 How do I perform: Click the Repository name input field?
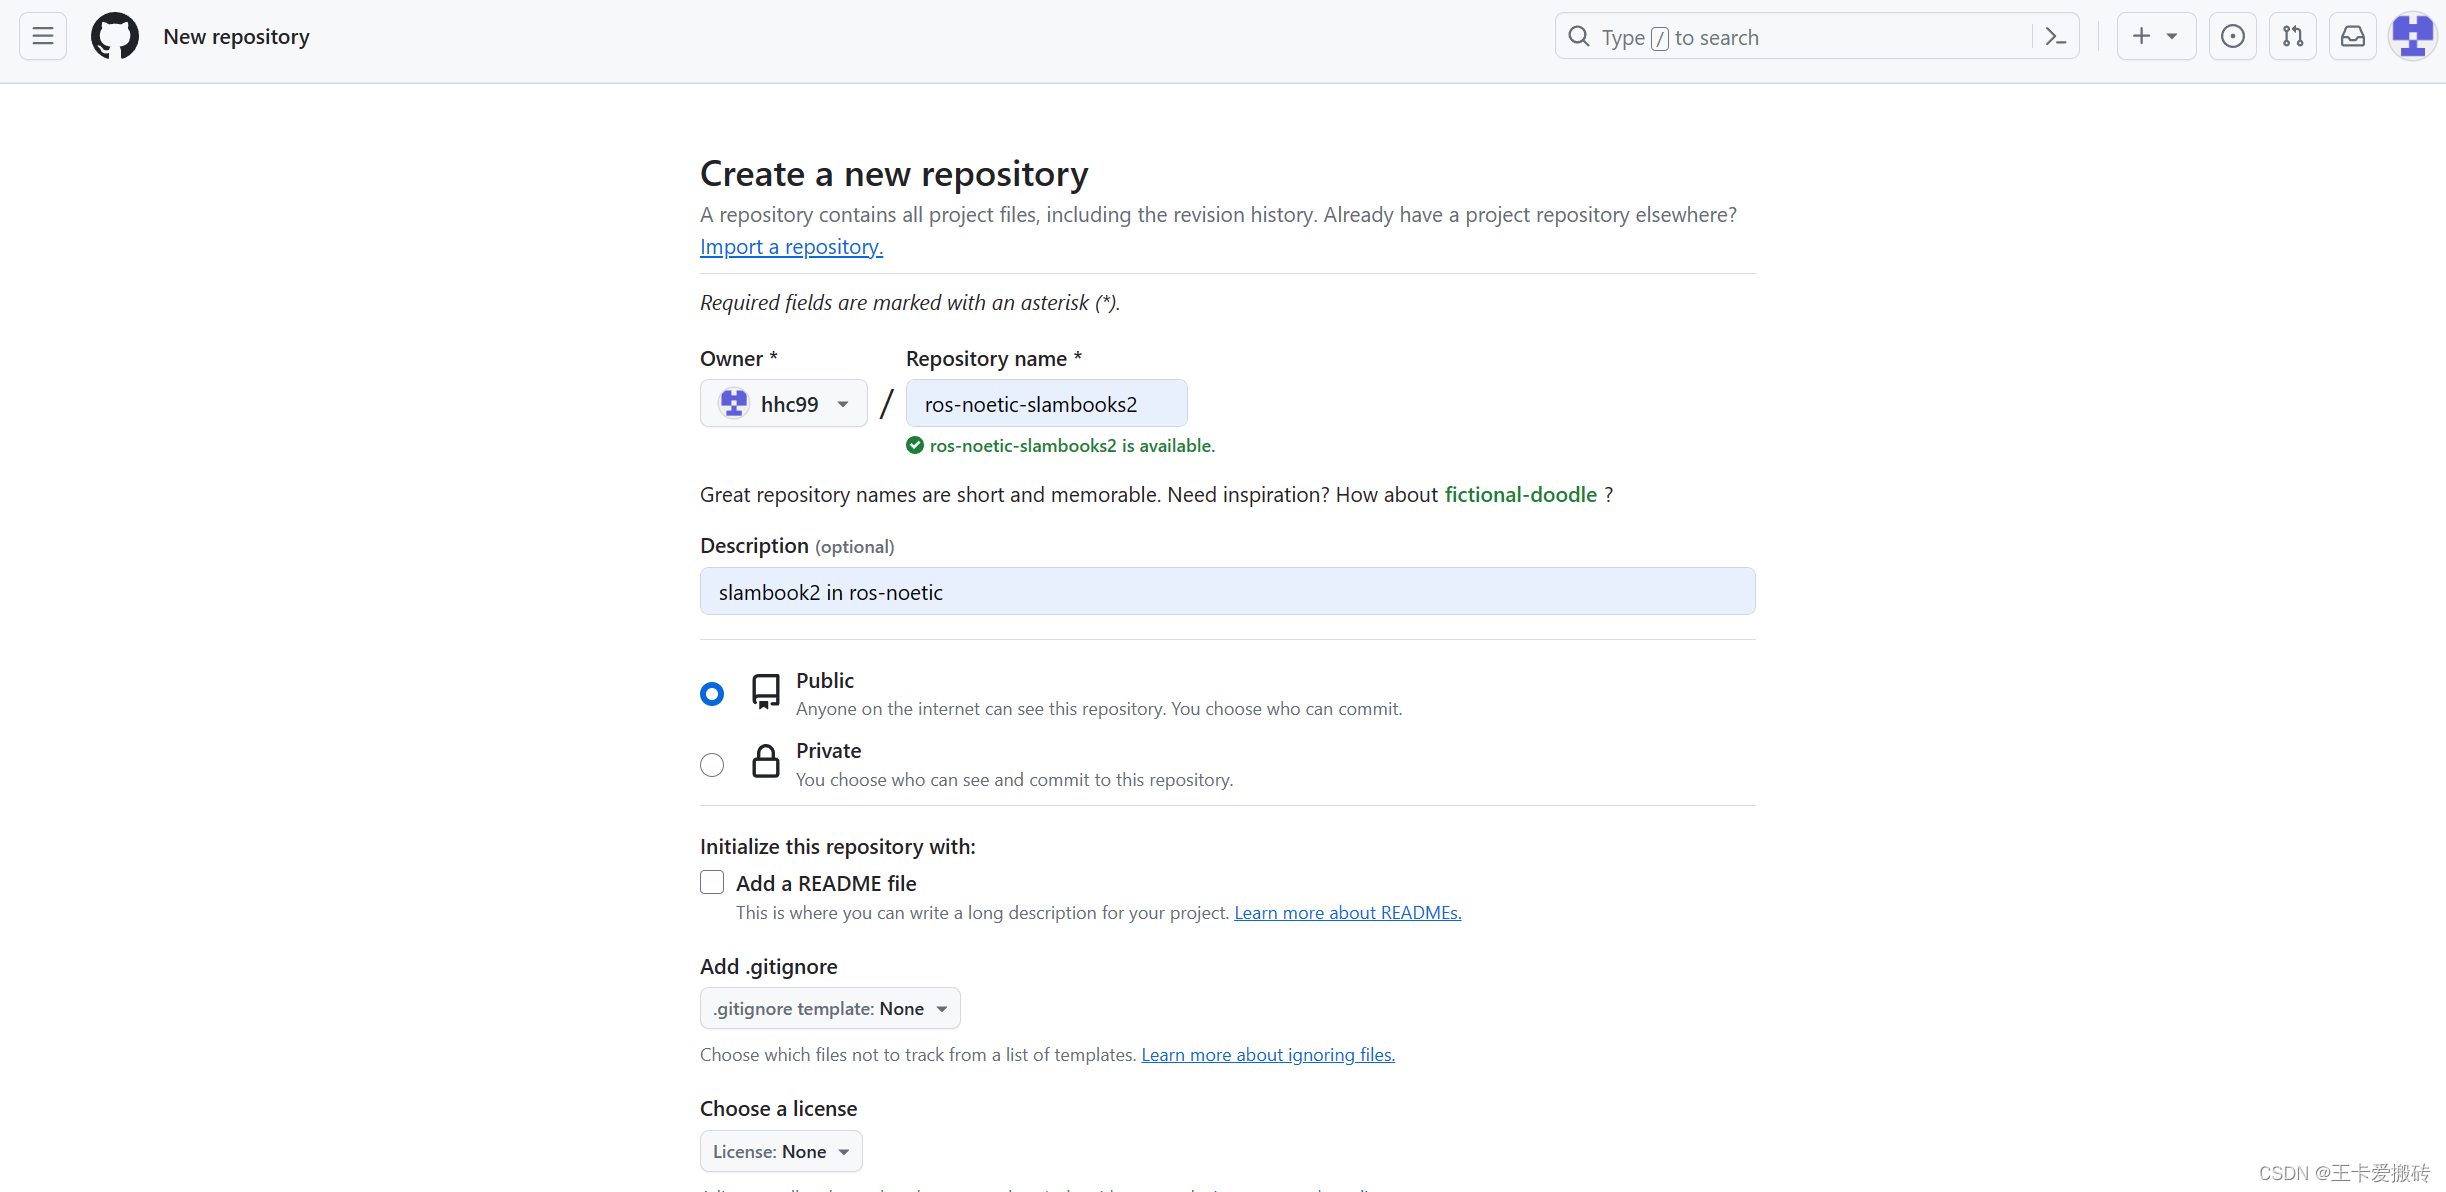click(x=1046, y=403)
